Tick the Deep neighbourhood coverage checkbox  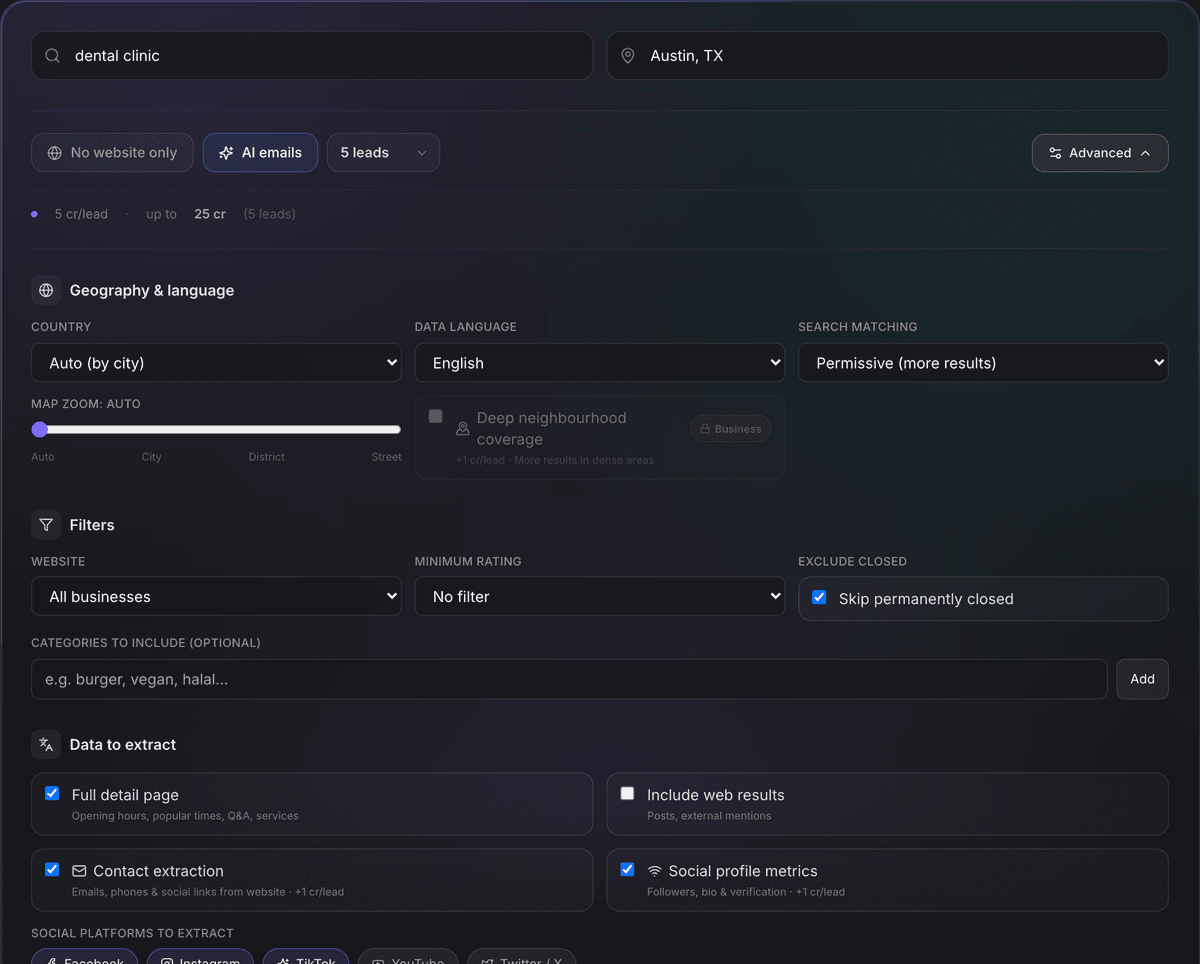coord(436,416)
